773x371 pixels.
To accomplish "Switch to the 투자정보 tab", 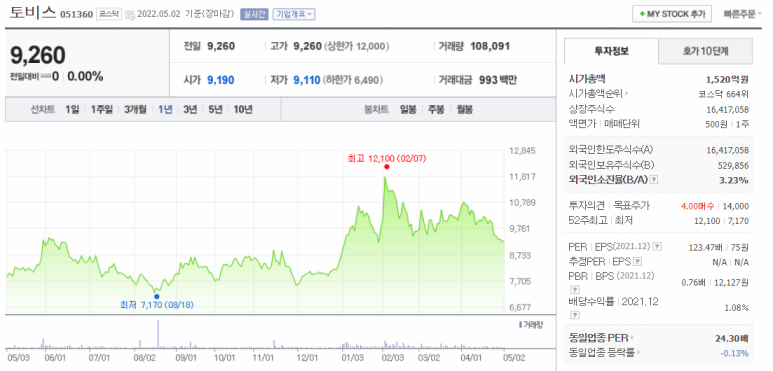I will [611, 51].
